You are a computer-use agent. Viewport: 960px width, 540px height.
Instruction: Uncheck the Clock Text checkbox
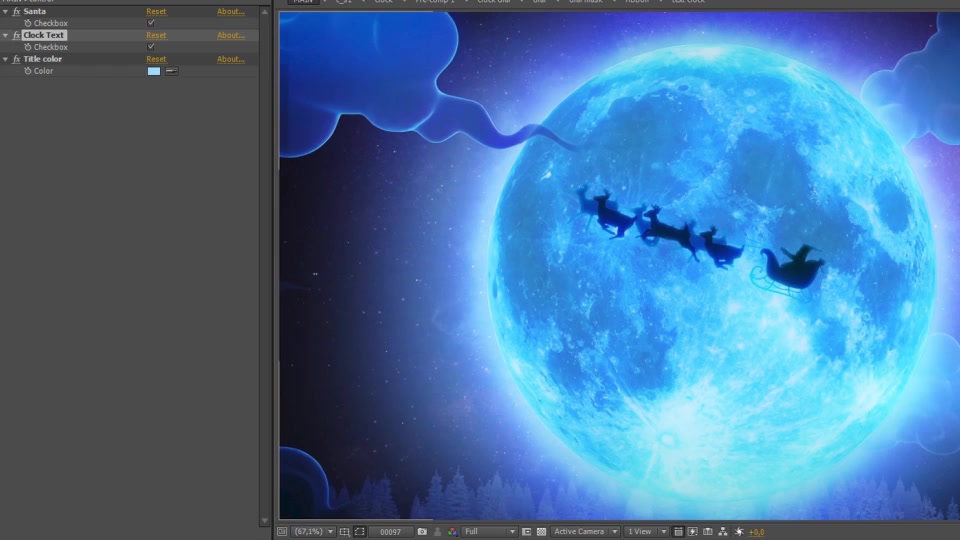coord(151,47)
